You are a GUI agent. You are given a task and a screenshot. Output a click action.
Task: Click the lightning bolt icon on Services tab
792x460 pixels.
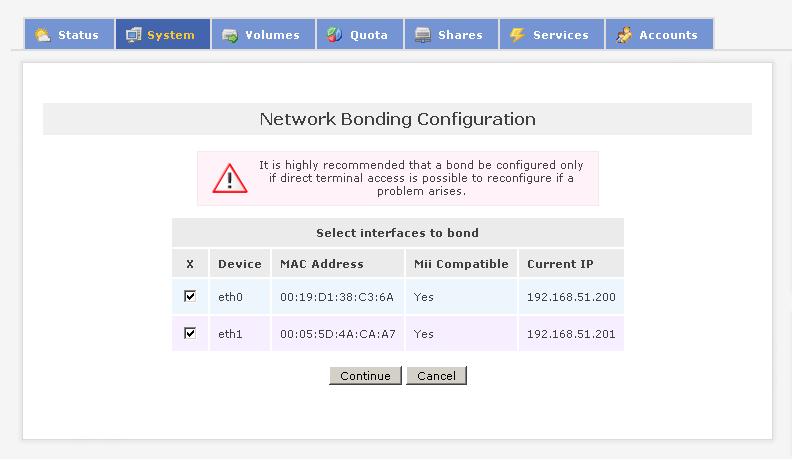point(517,35)
